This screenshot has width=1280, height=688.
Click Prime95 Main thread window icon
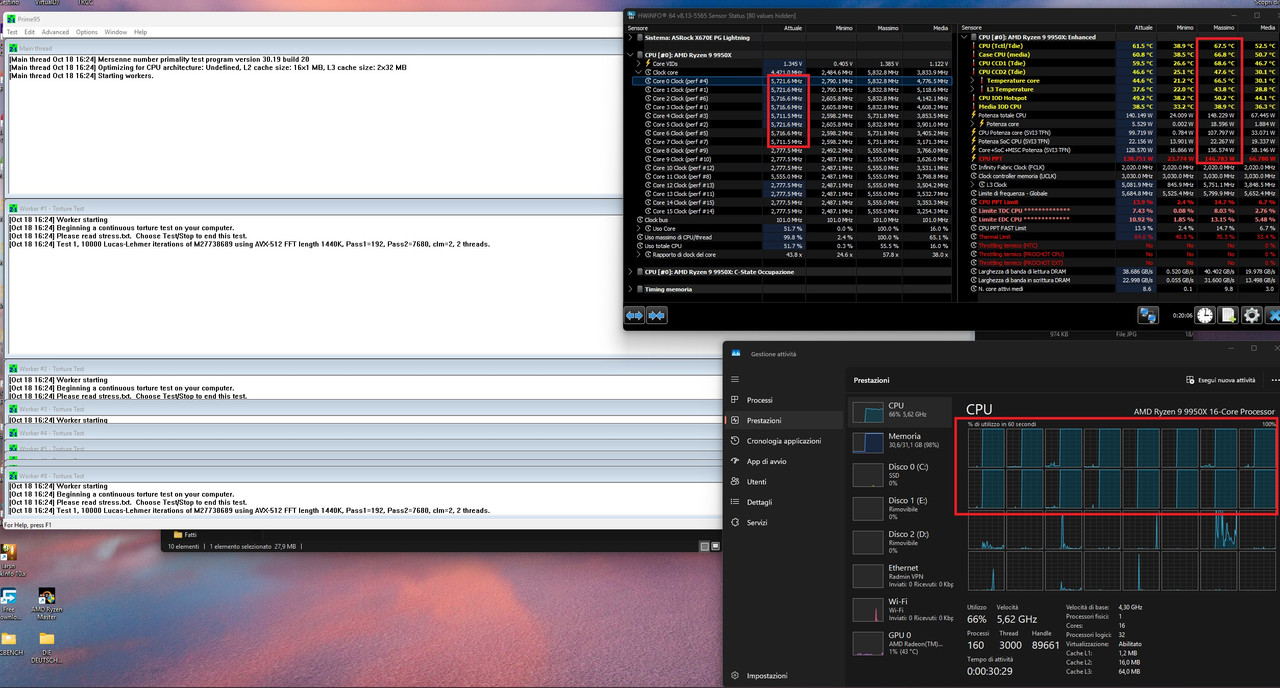click(x=12, y=47)
